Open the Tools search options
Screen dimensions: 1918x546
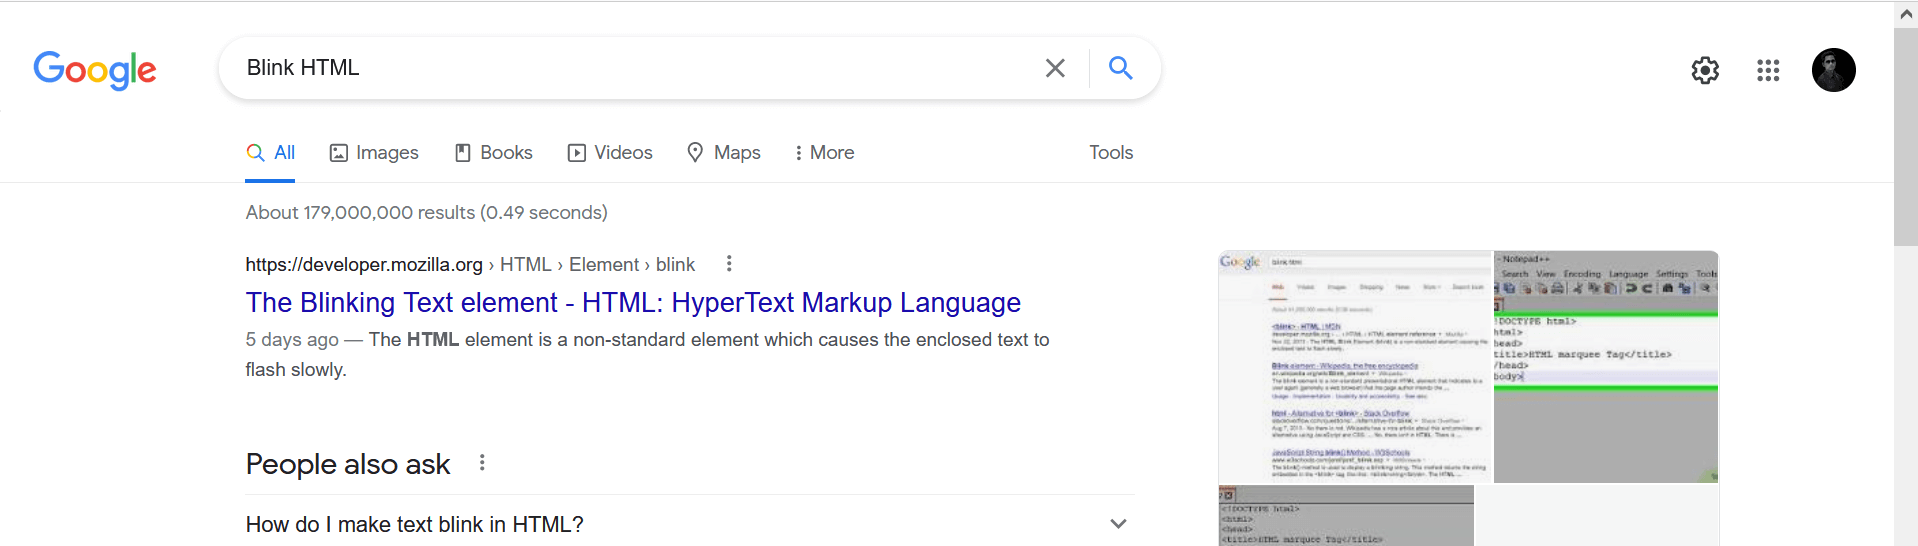[1111, 153]
